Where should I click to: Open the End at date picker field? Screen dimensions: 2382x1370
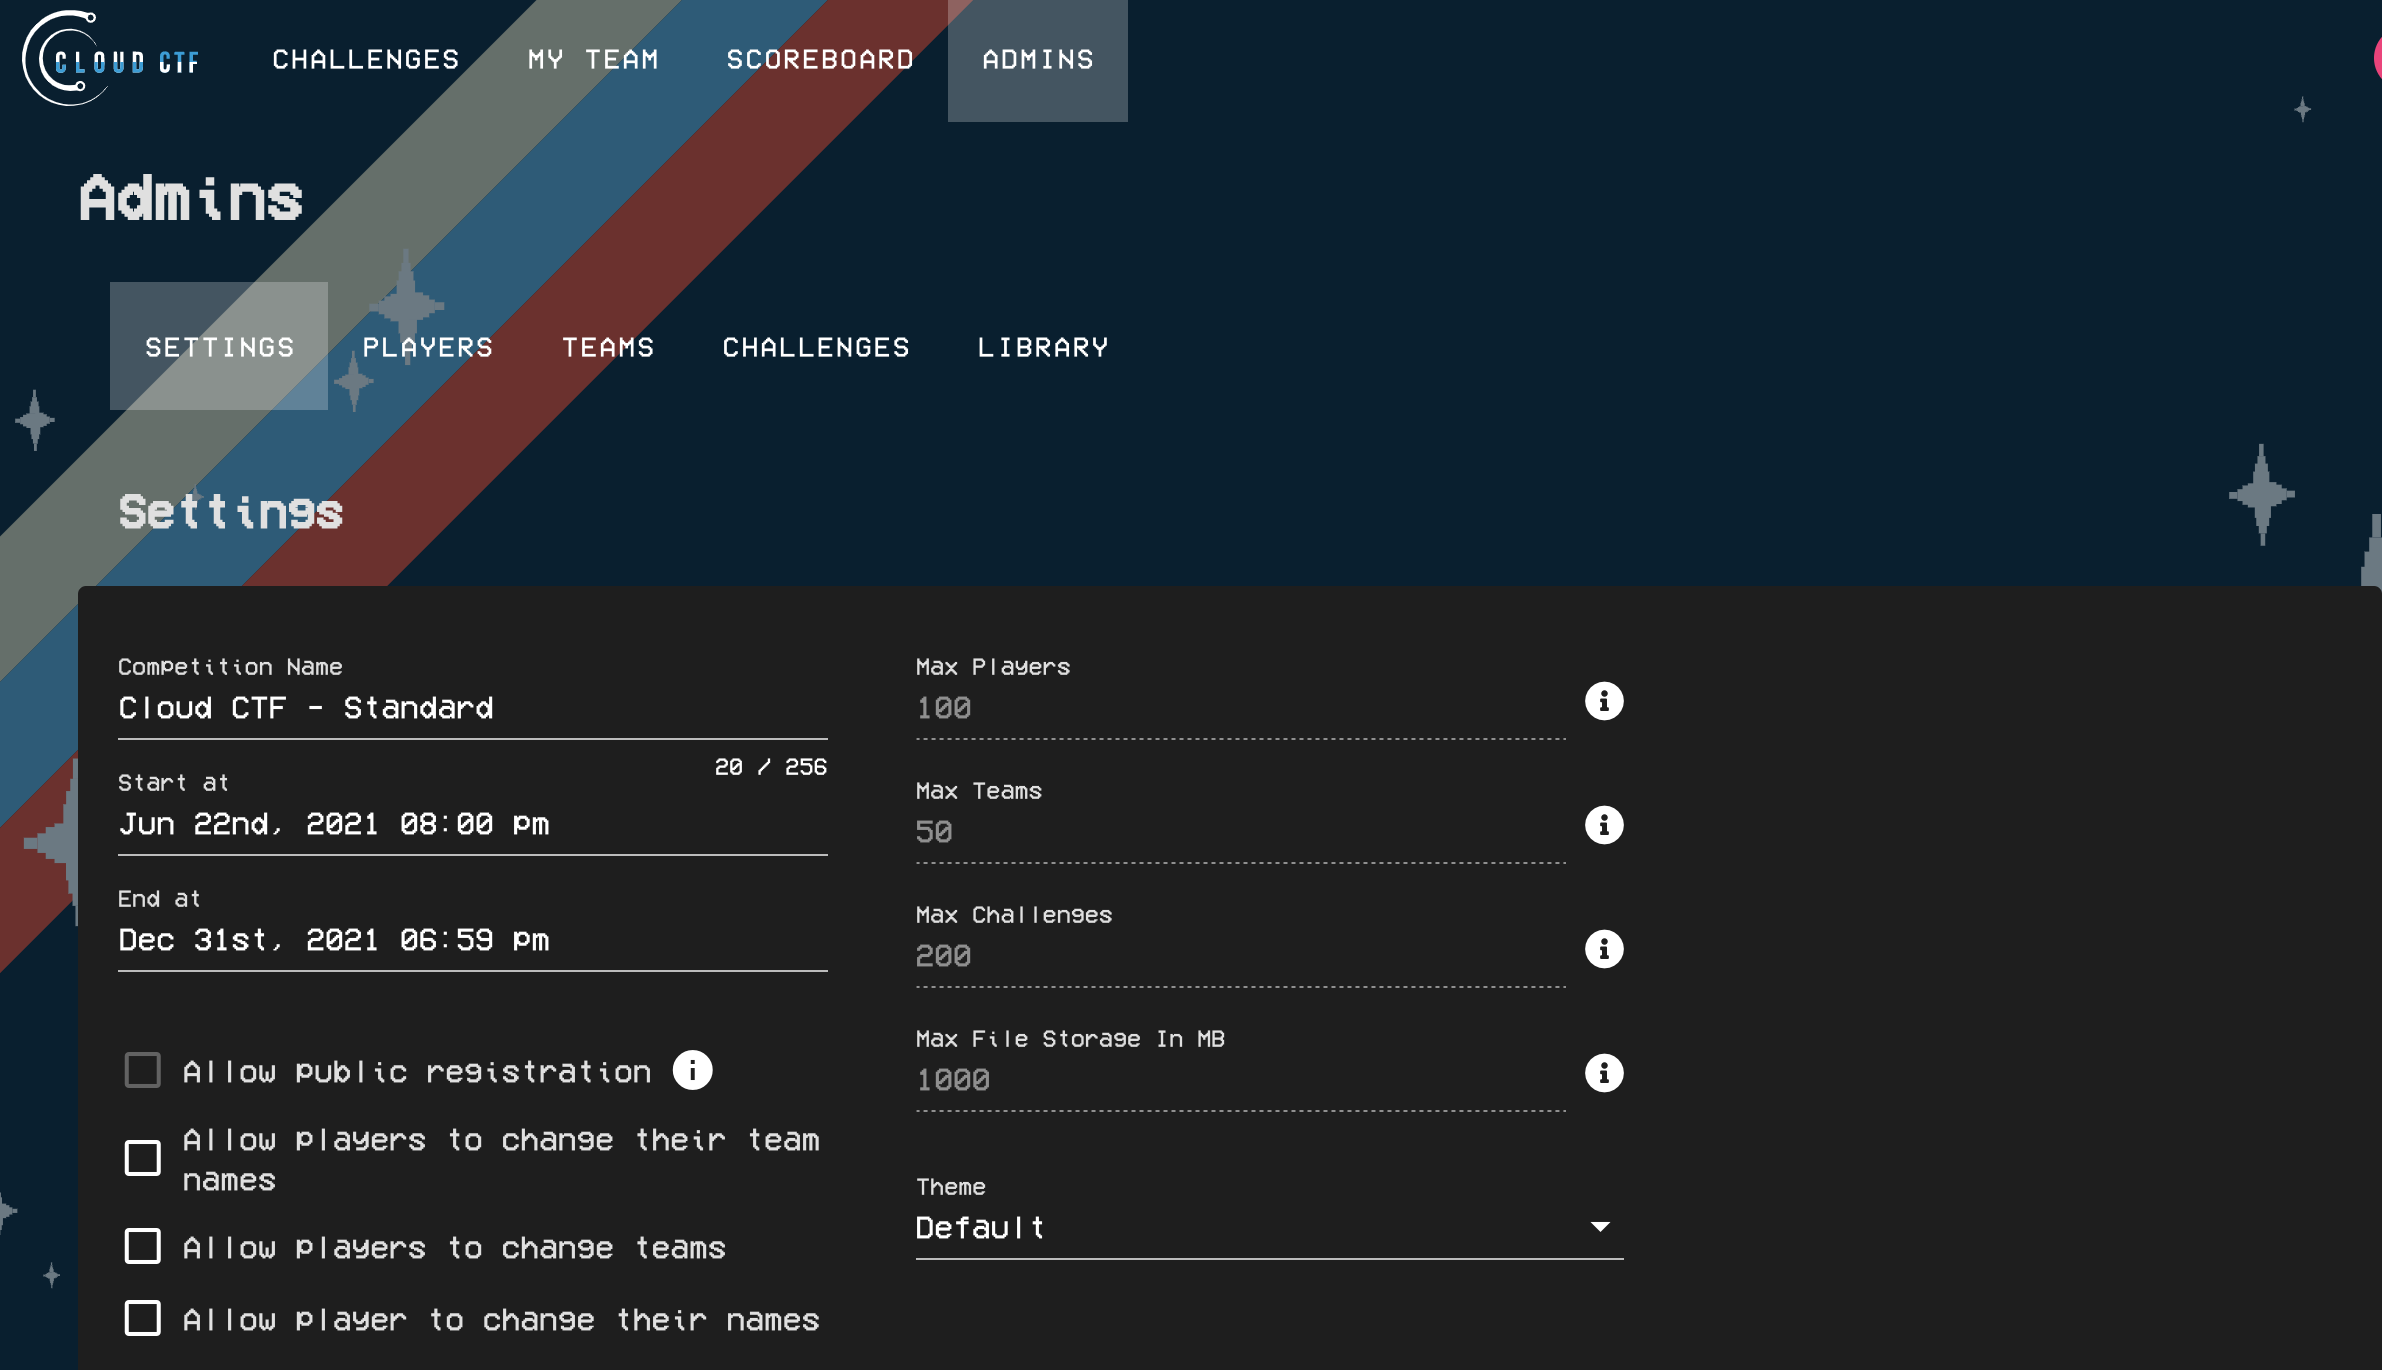[x=473, y=938]
